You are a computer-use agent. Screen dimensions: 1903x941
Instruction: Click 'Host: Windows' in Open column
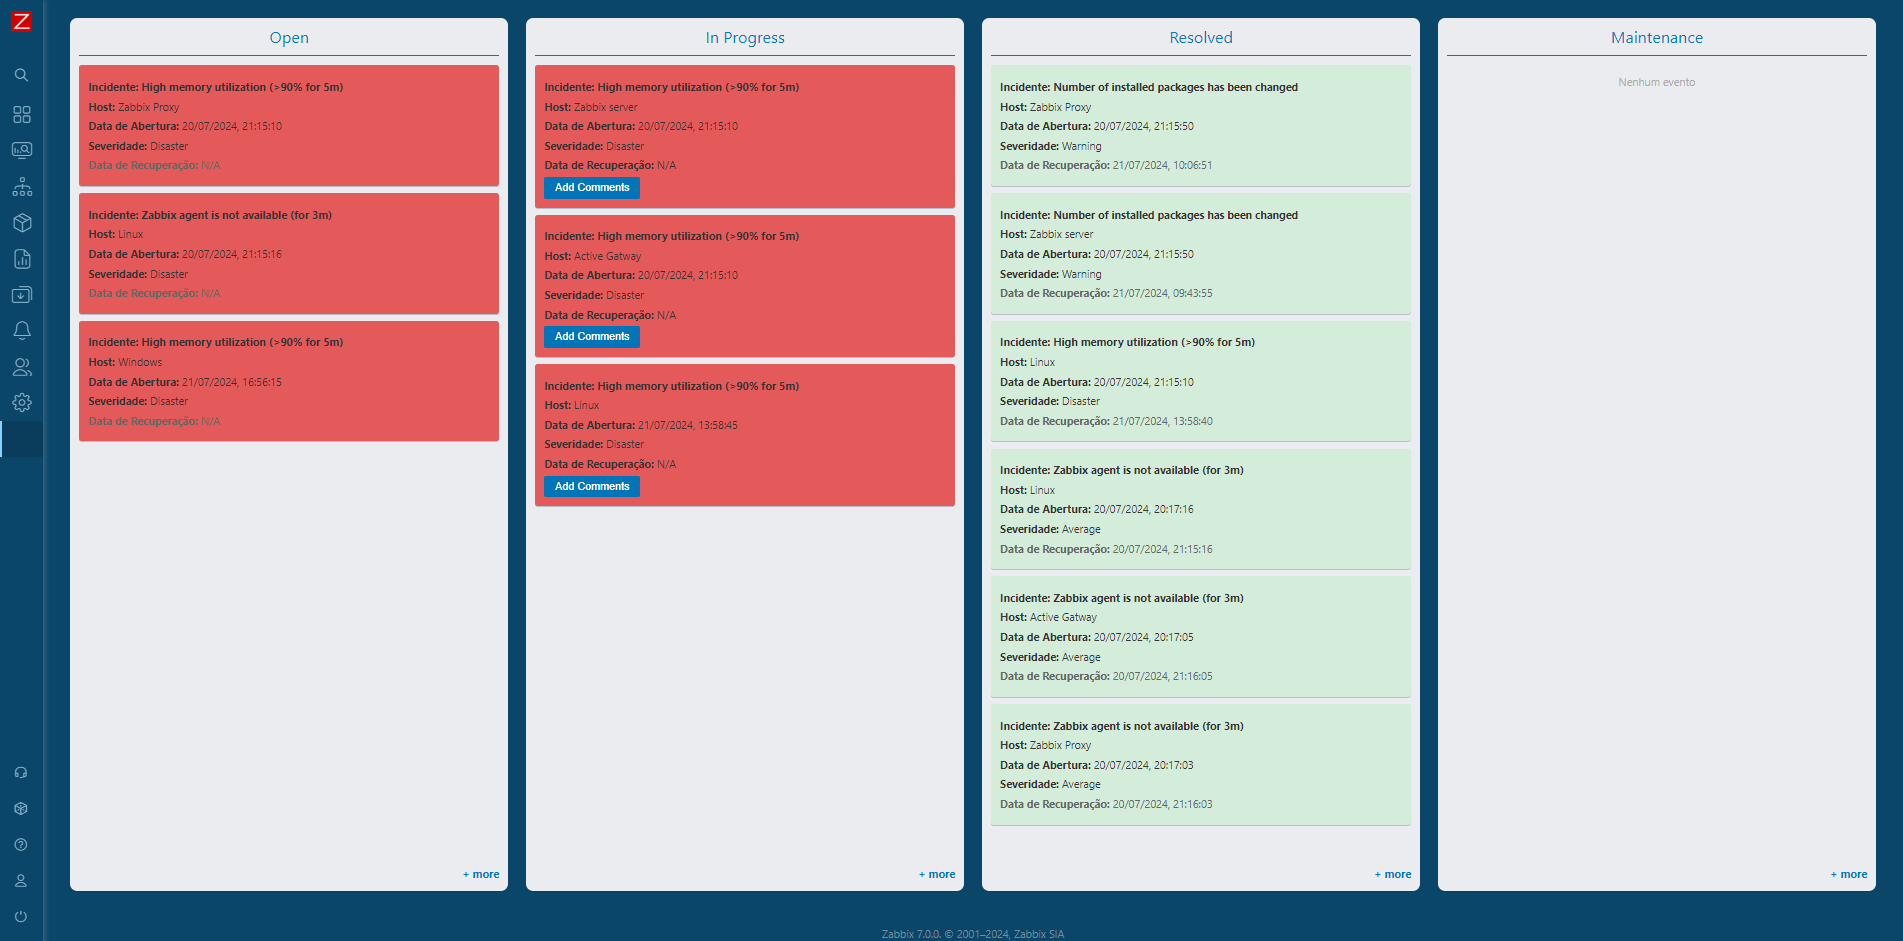click(x=125, y=363)
